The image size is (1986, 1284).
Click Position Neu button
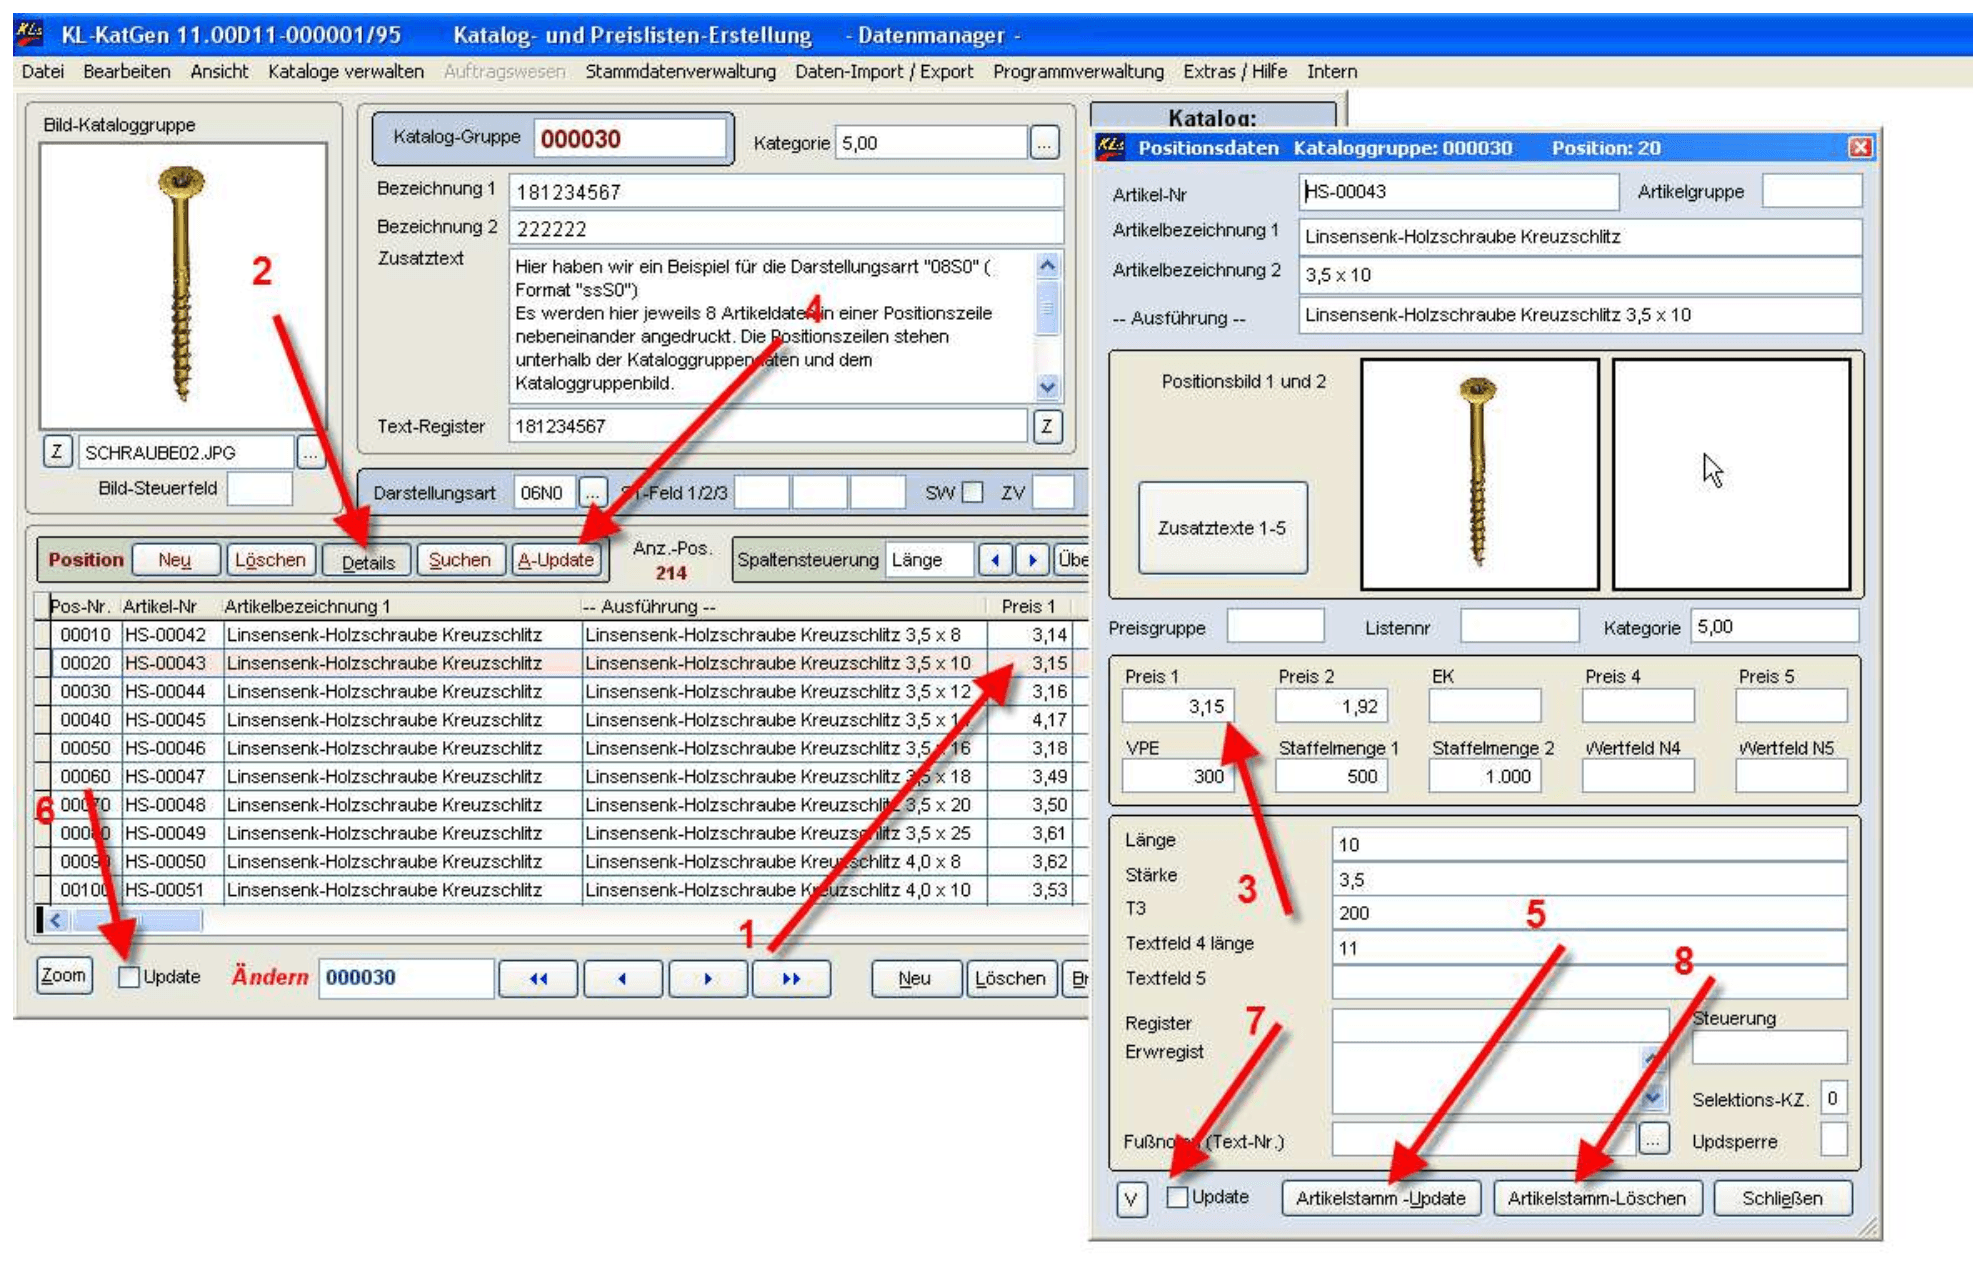pyautogui.click(x=175, y=560)
